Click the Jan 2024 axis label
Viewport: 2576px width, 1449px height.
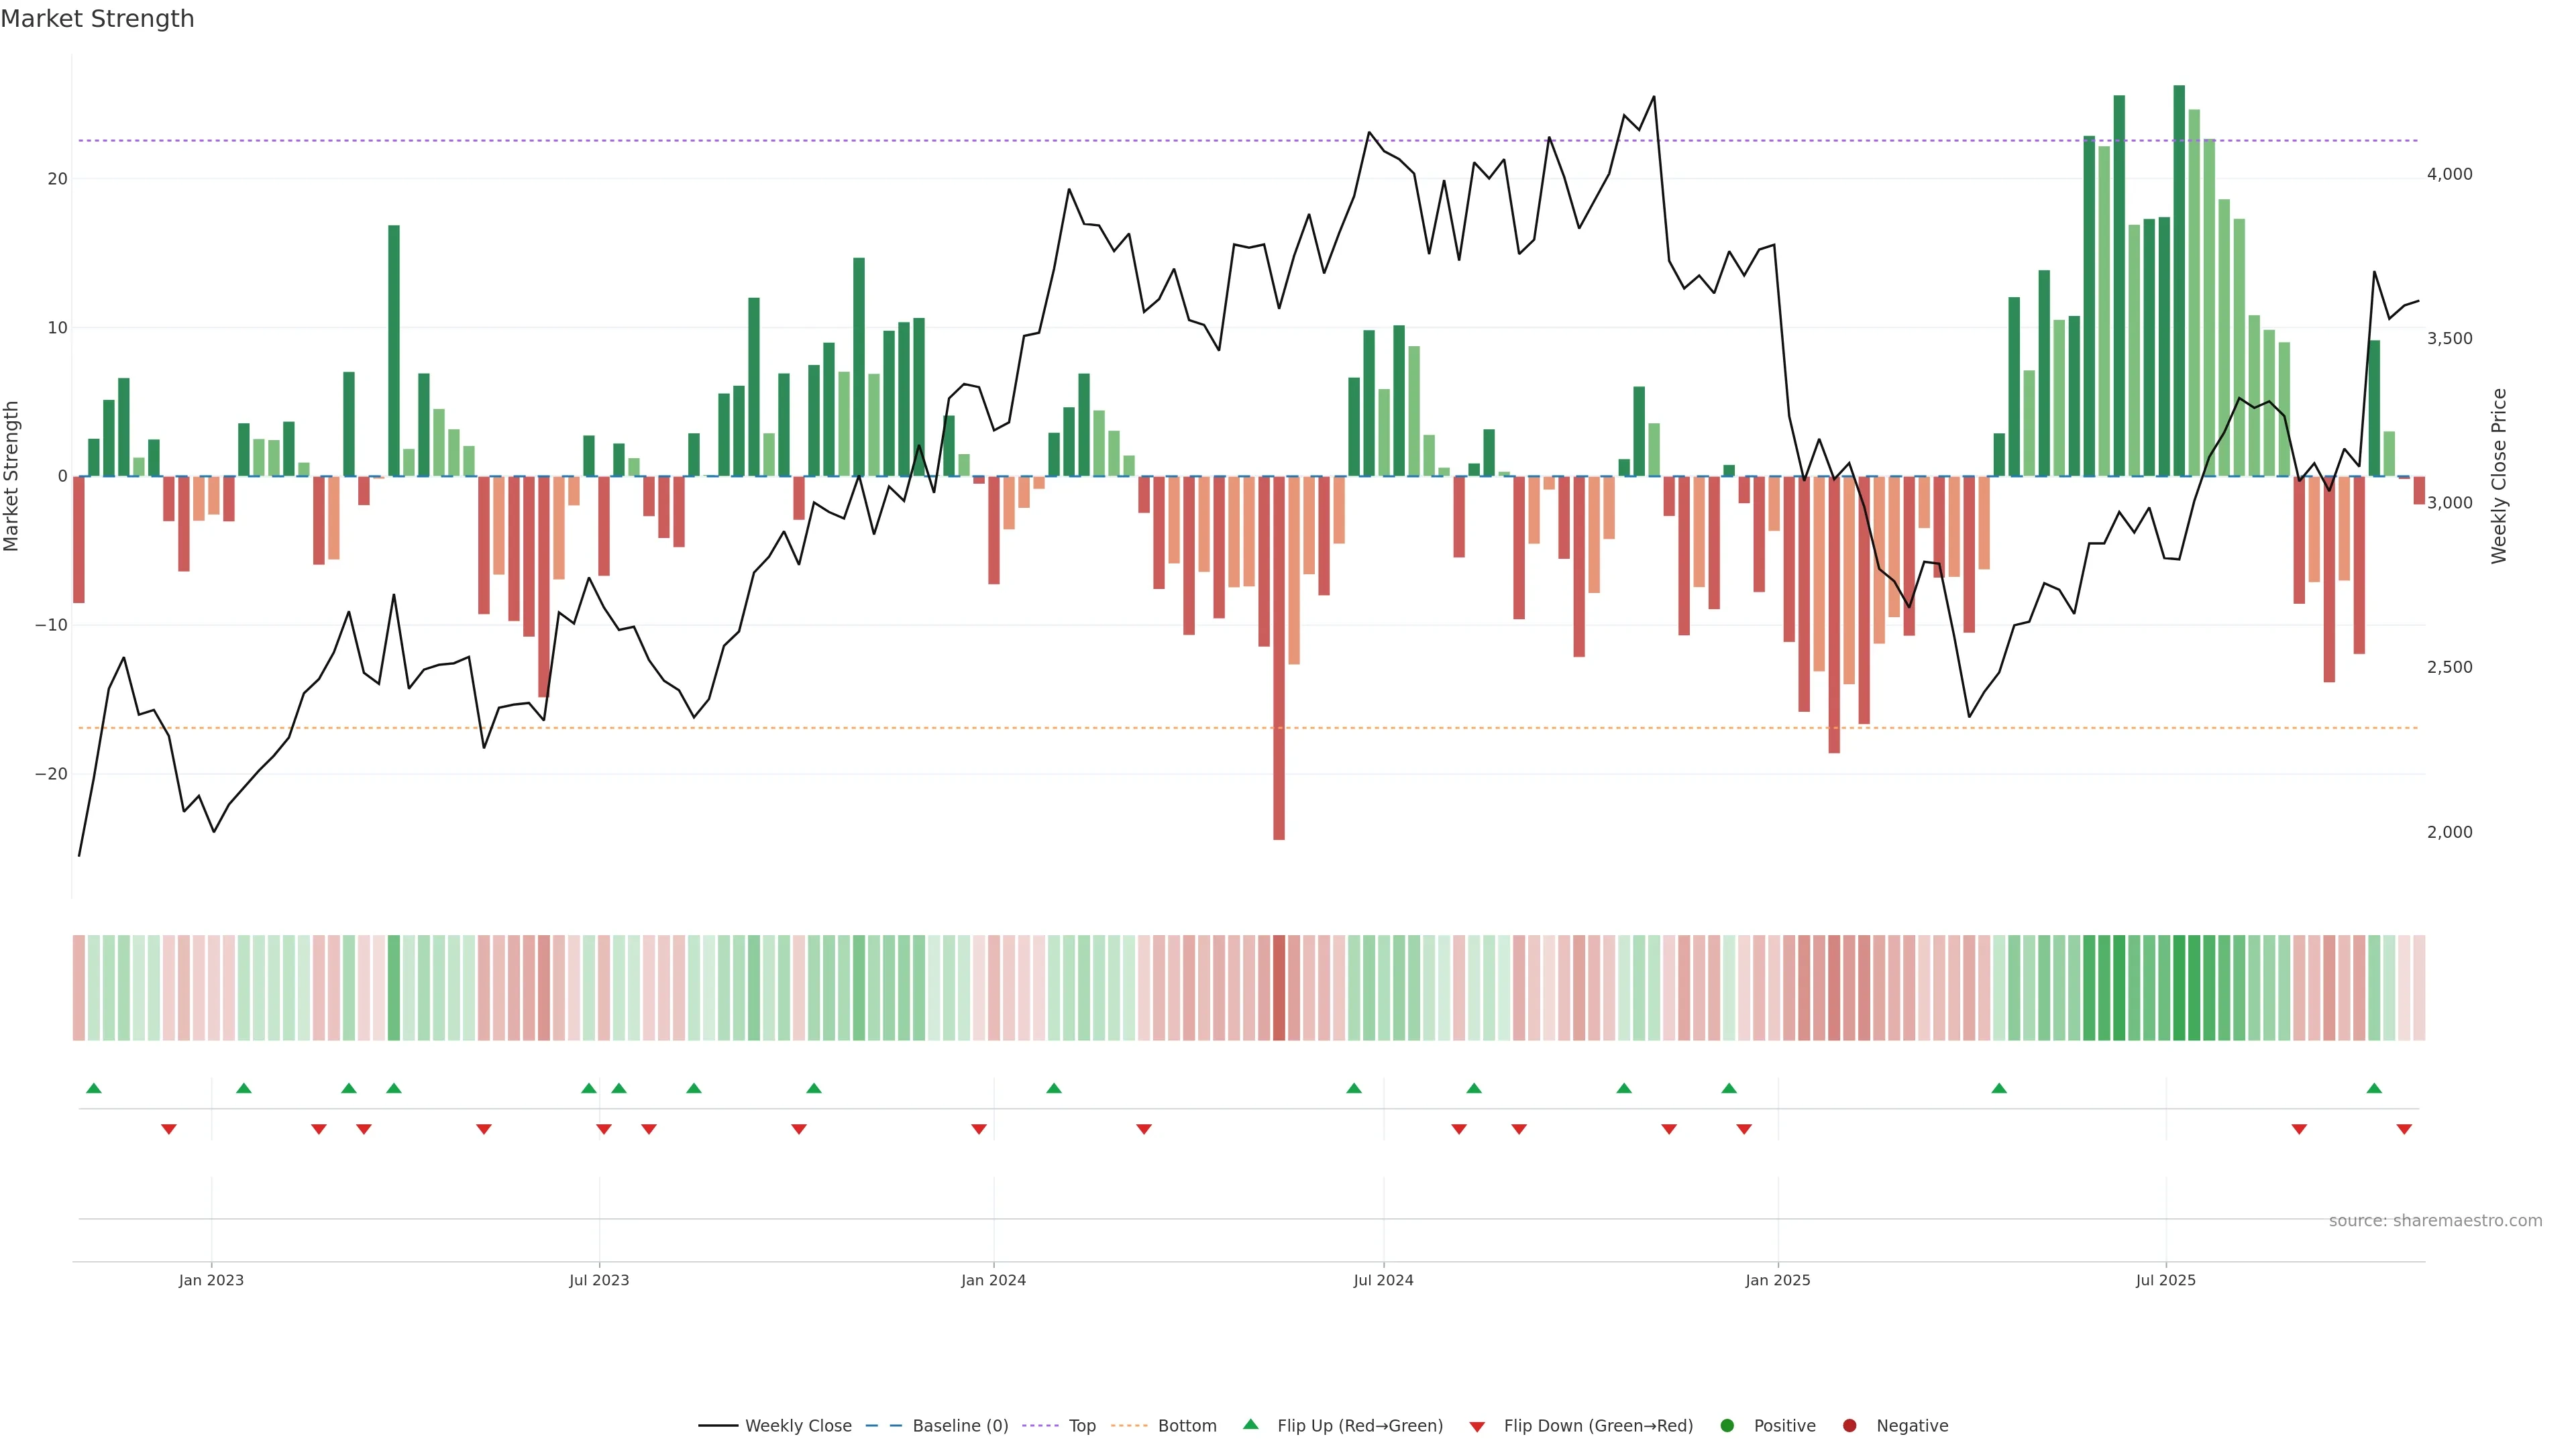pyautogui.click(x=993, y=1280)
